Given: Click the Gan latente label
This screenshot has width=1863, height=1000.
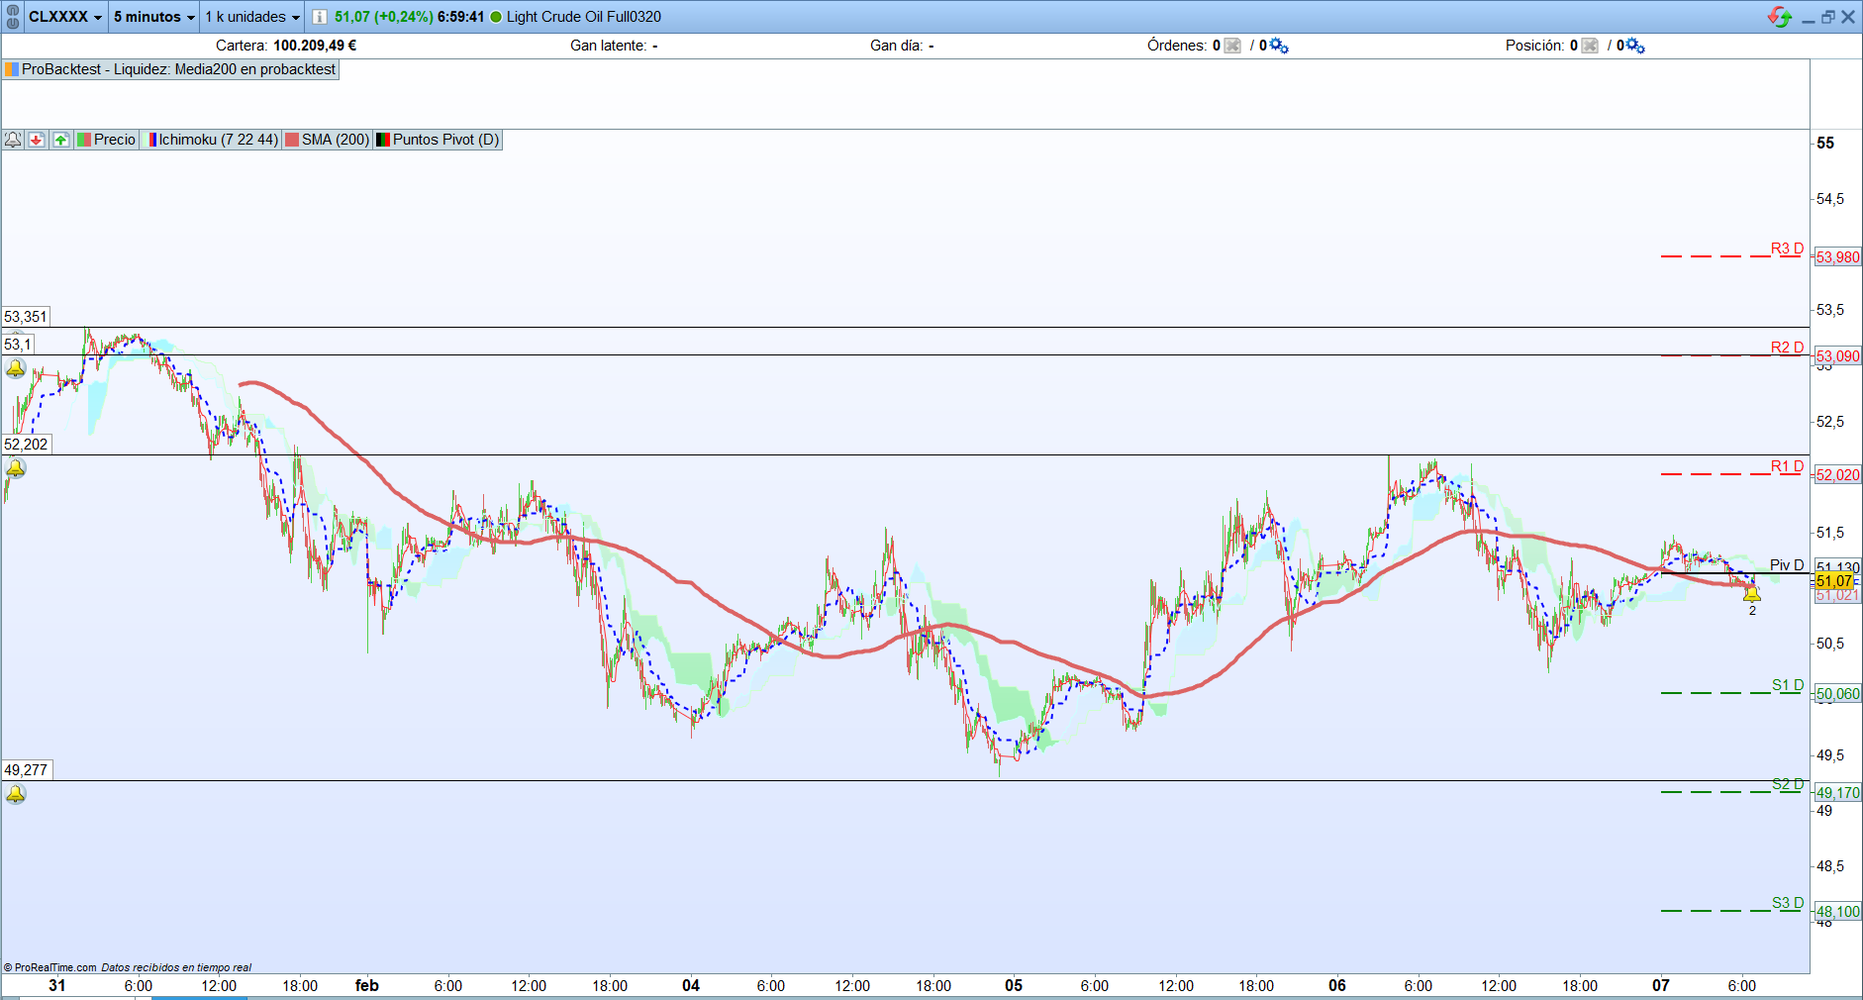Looking at the screenshot, I should [x=608, y=46].
